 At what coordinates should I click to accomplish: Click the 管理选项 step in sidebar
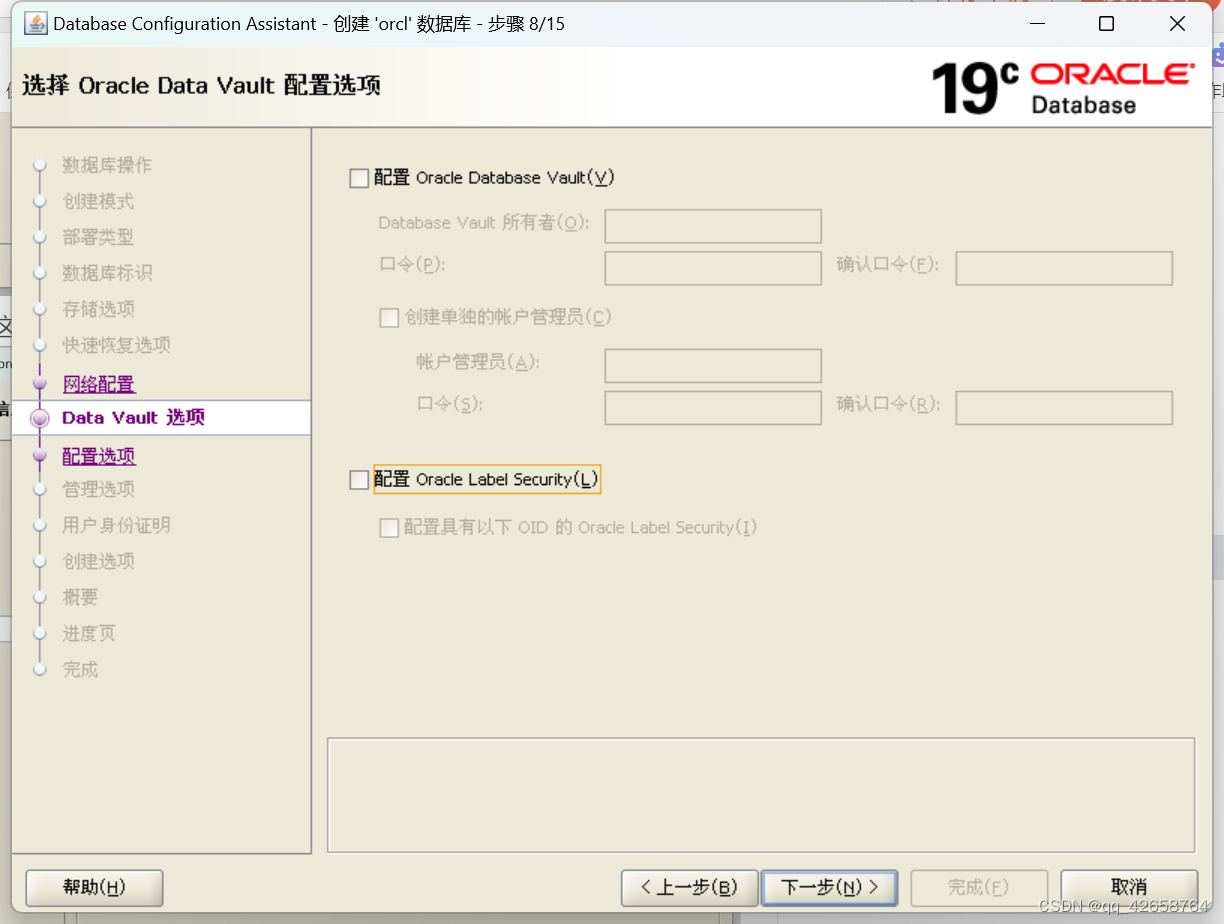(98, 489)
